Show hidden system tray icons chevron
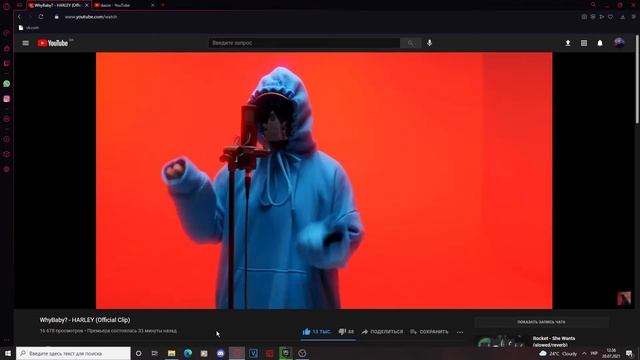 coord(584,353)
